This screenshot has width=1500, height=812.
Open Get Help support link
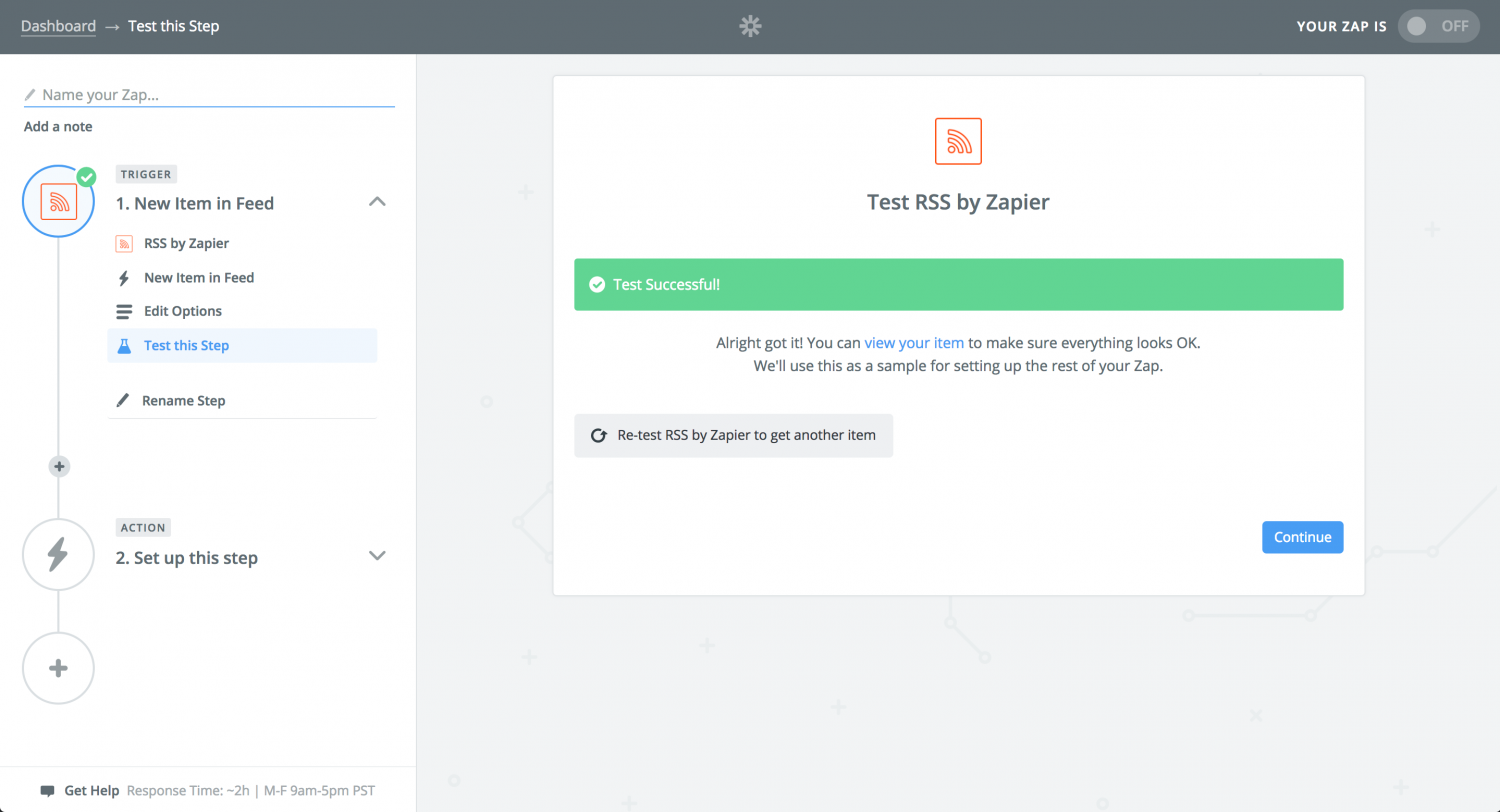coord(92,791)
